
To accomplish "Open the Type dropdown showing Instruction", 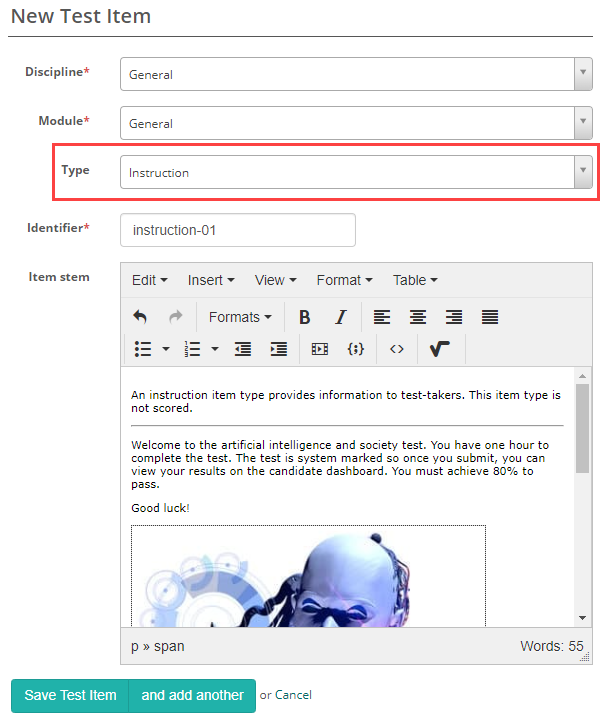I will coord(356,172).
